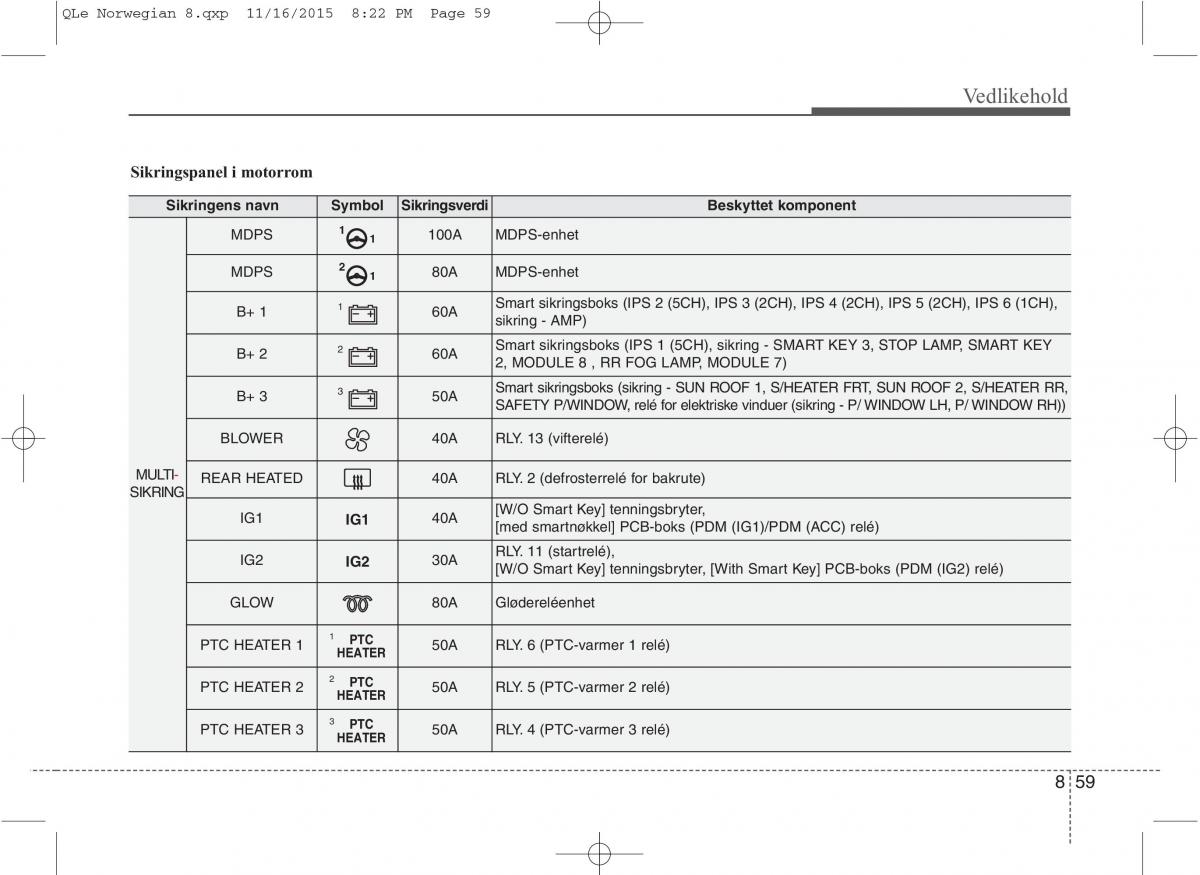
Task: Click the 'Sikringsverdi' column header
Action: 445,206
